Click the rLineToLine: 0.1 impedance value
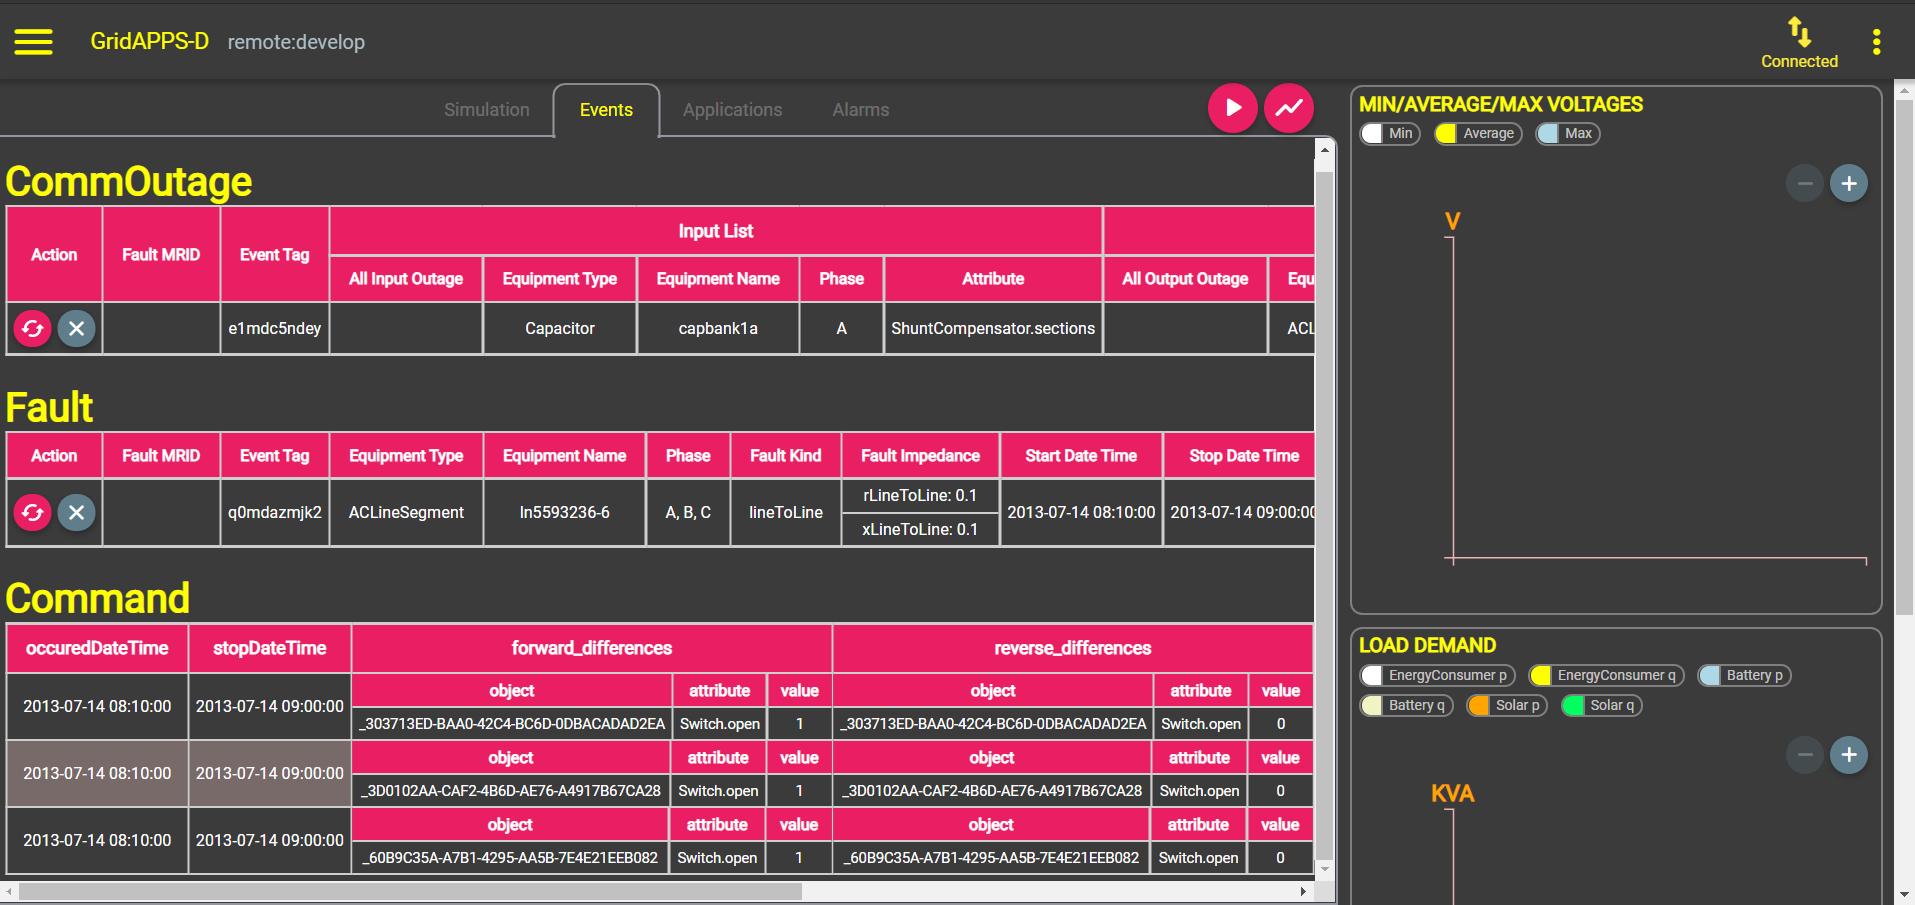The width and height of the screenshot is (1915, 905). [920, 496]
